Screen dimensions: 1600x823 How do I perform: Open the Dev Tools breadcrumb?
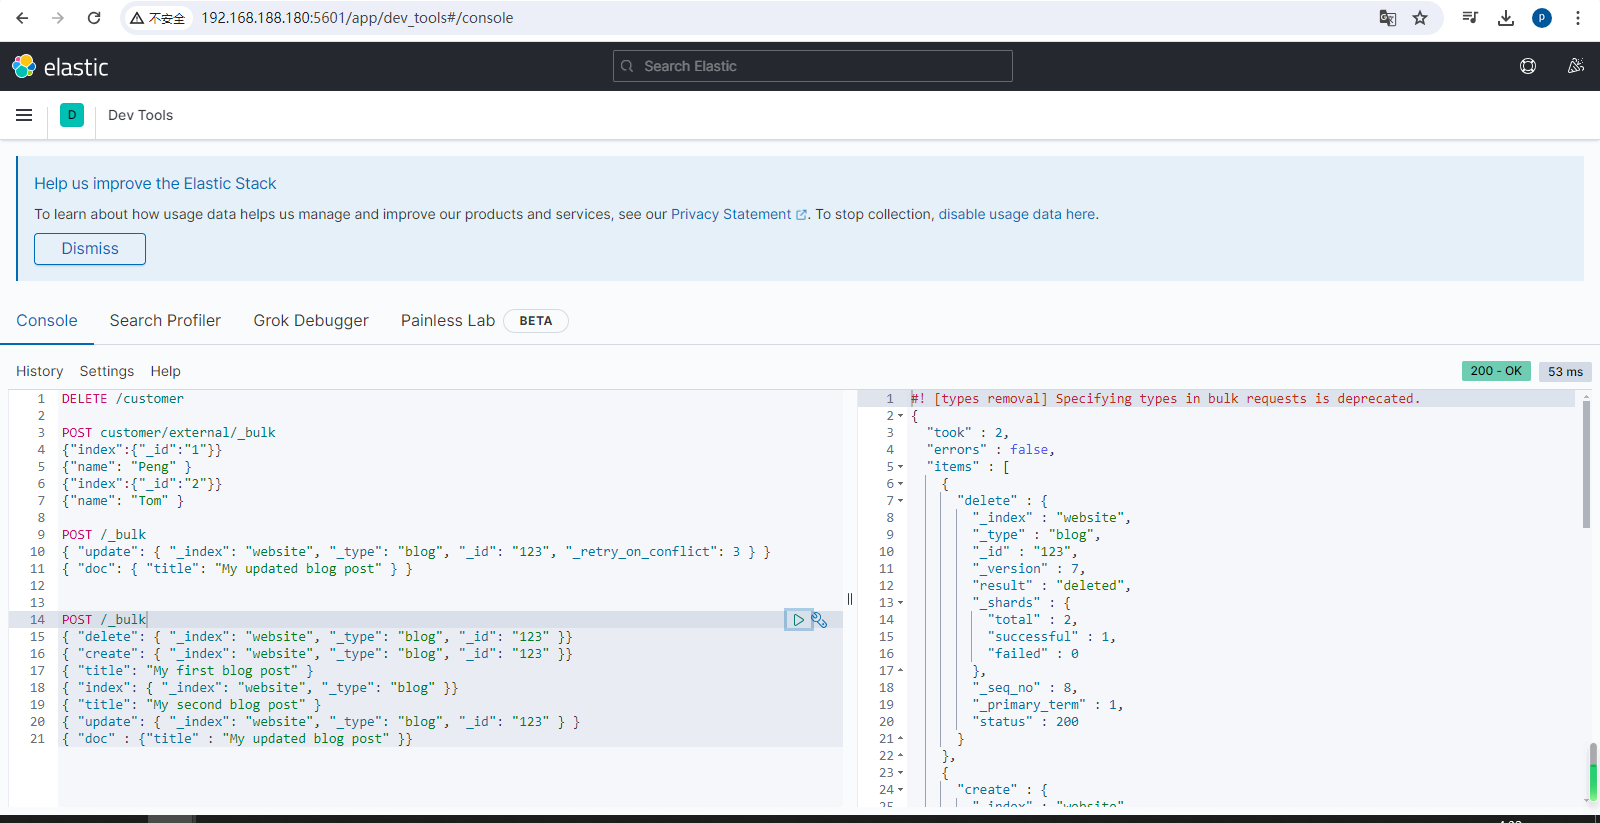pos(140,115)
